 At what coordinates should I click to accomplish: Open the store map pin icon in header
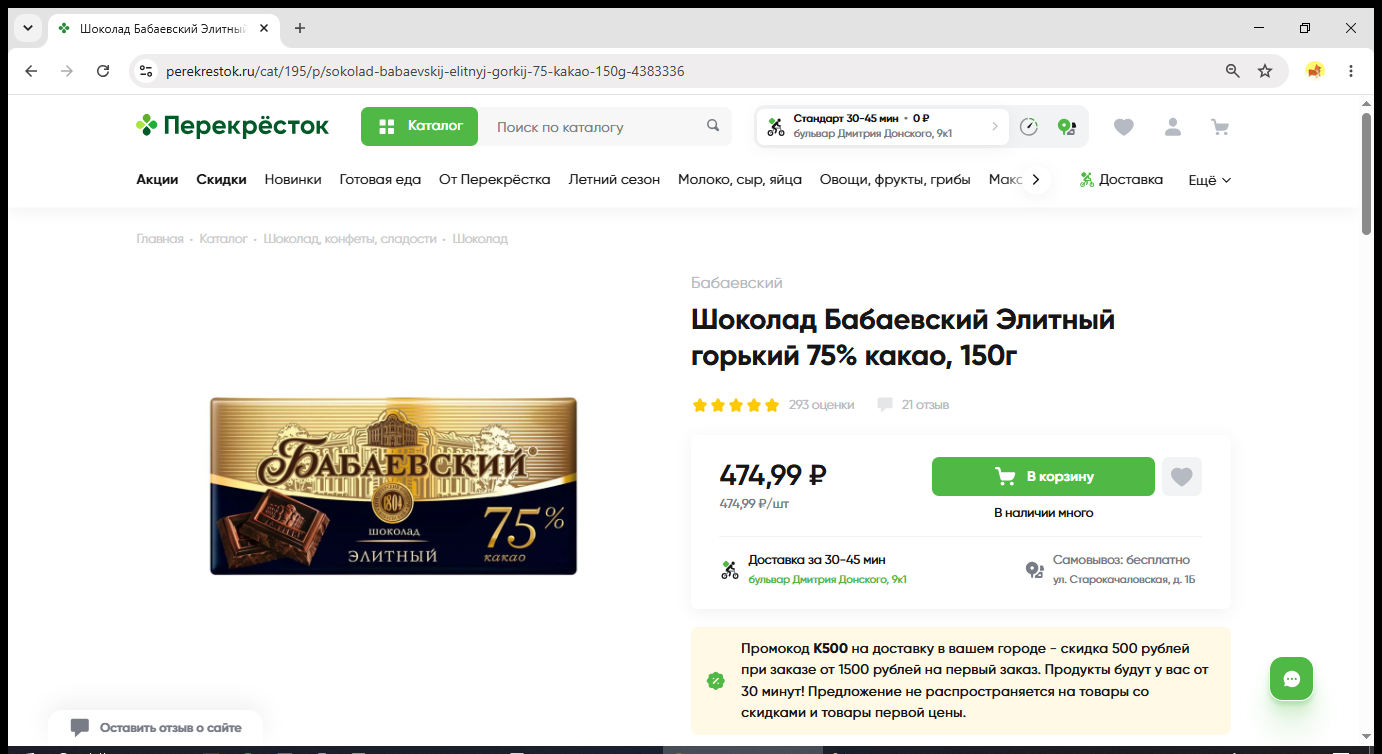pyautogui.click(x=1067, y=127)
